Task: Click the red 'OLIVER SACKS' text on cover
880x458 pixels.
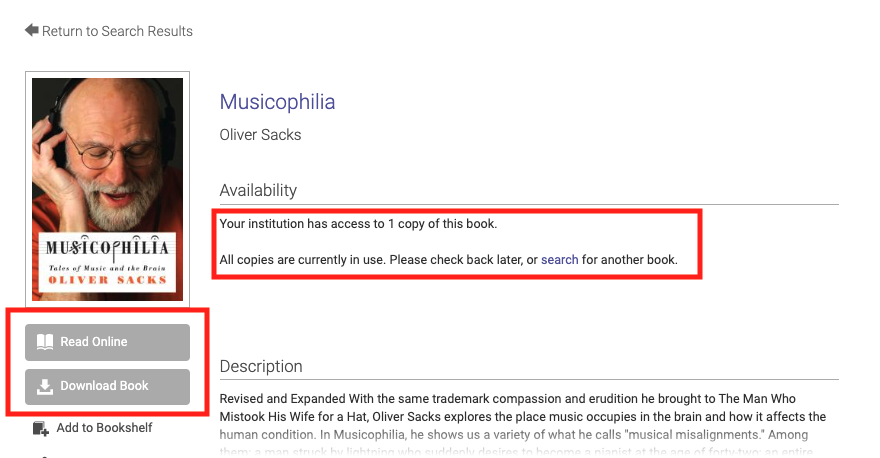Action: [107, 283]
